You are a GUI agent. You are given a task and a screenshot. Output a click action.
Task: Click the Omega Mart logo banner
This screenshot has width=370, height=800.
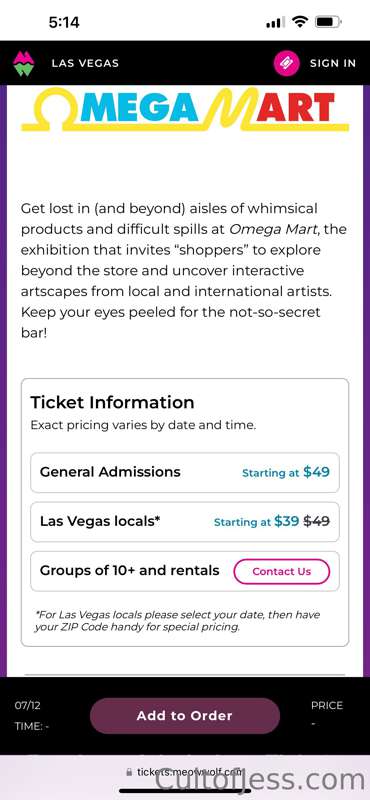(x=185, y=109)
